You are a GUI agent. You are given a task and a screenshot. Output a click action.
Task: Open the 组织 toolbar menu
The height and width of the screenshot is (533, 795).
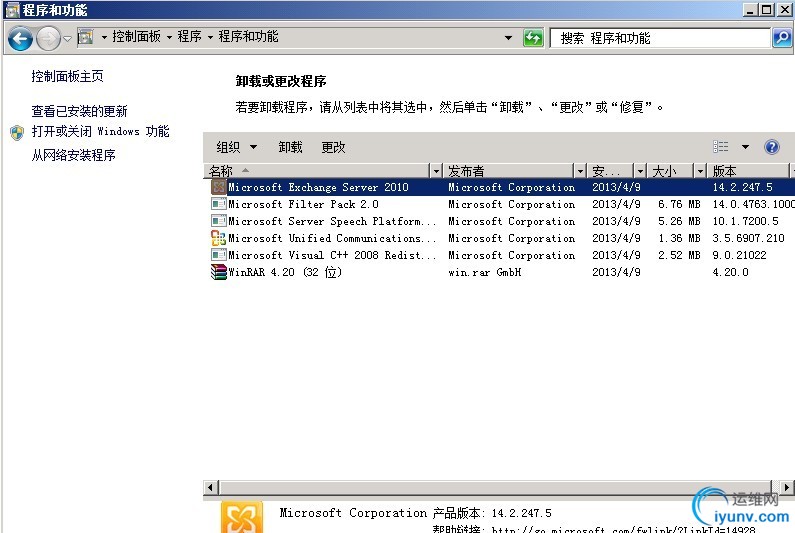pos(236,147)
